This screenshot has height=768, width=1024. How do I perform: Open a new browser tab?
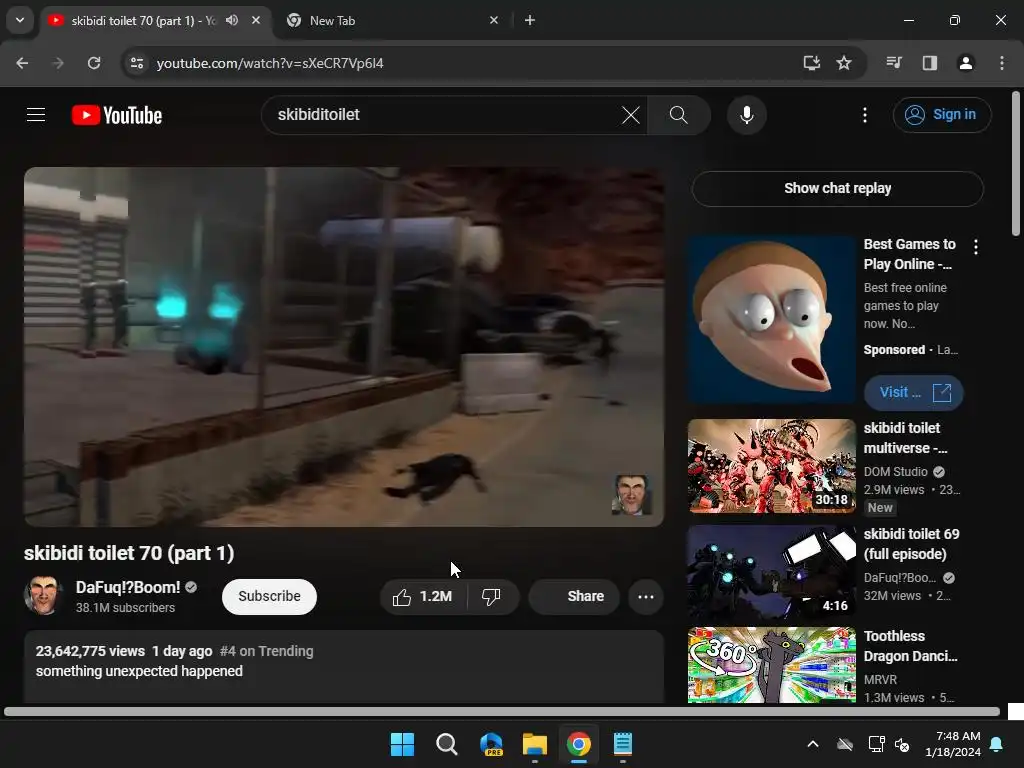(x=530, y=20)
